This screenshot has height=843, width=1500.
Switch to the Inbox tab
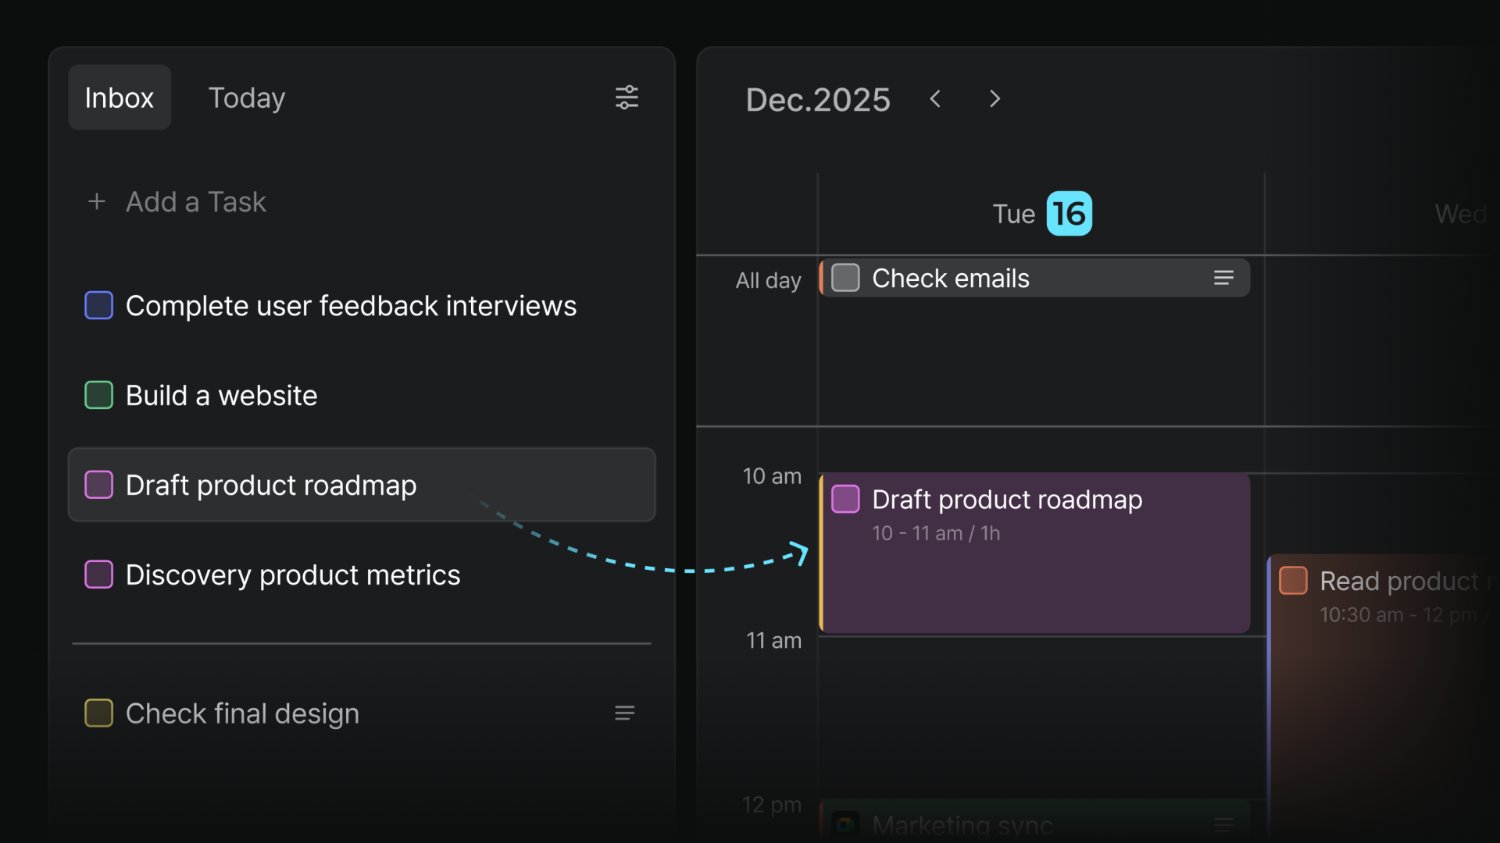click(x=119, y=98)
